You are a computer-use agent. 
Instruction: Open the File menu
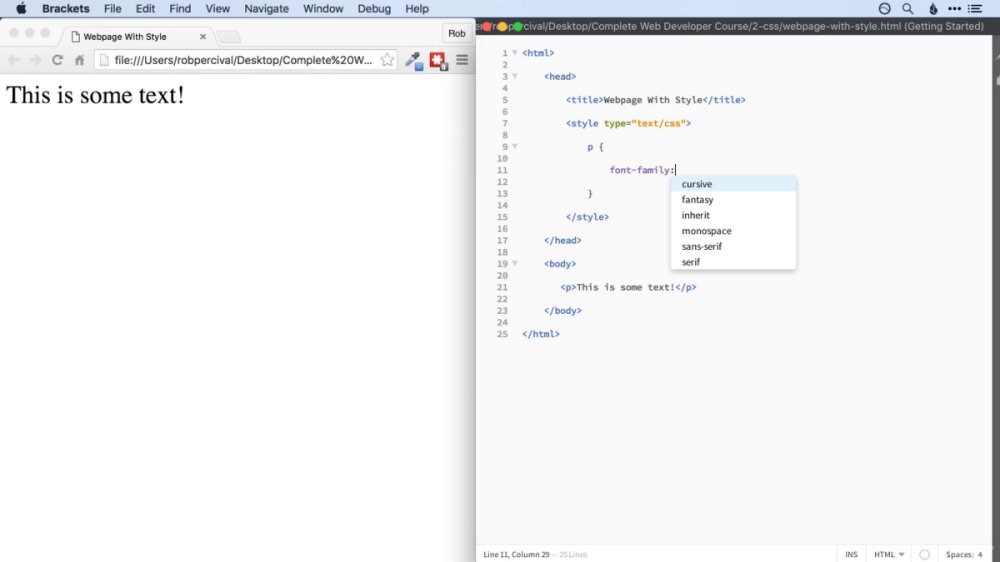[113, 8]
